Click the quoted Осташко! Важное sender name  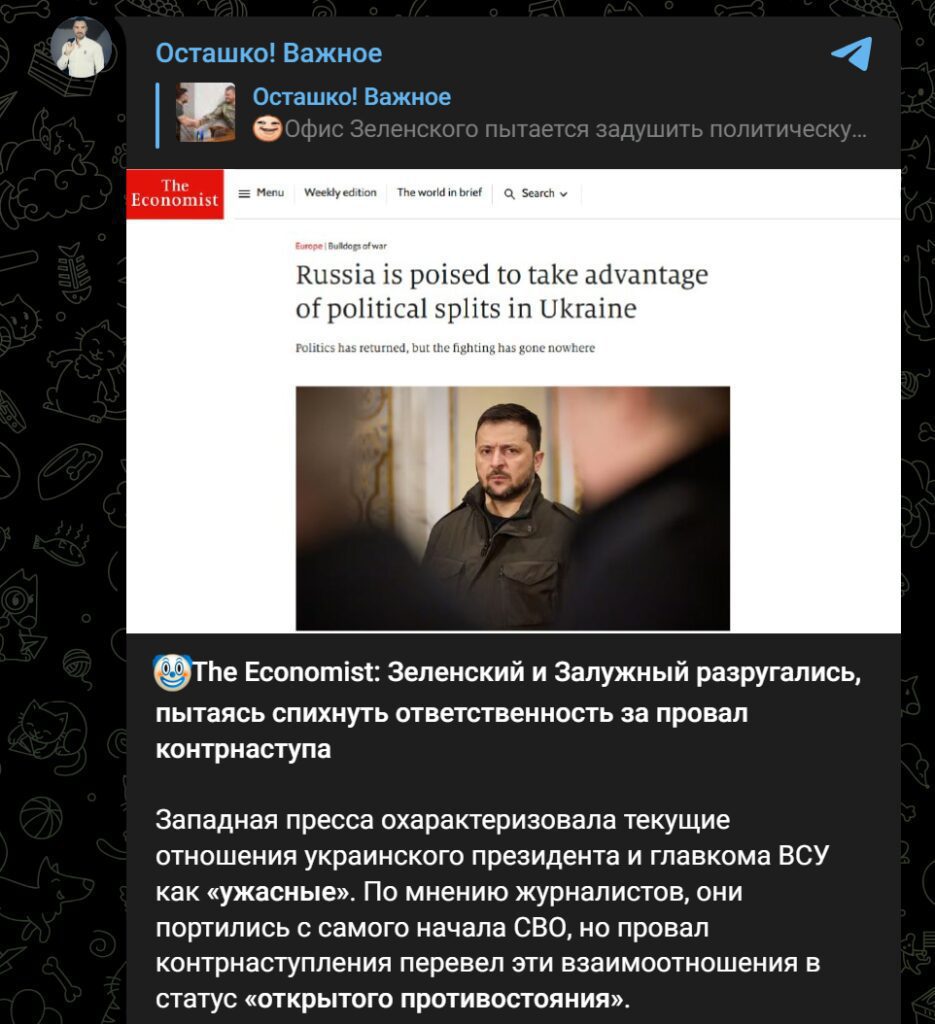[351, 97]
